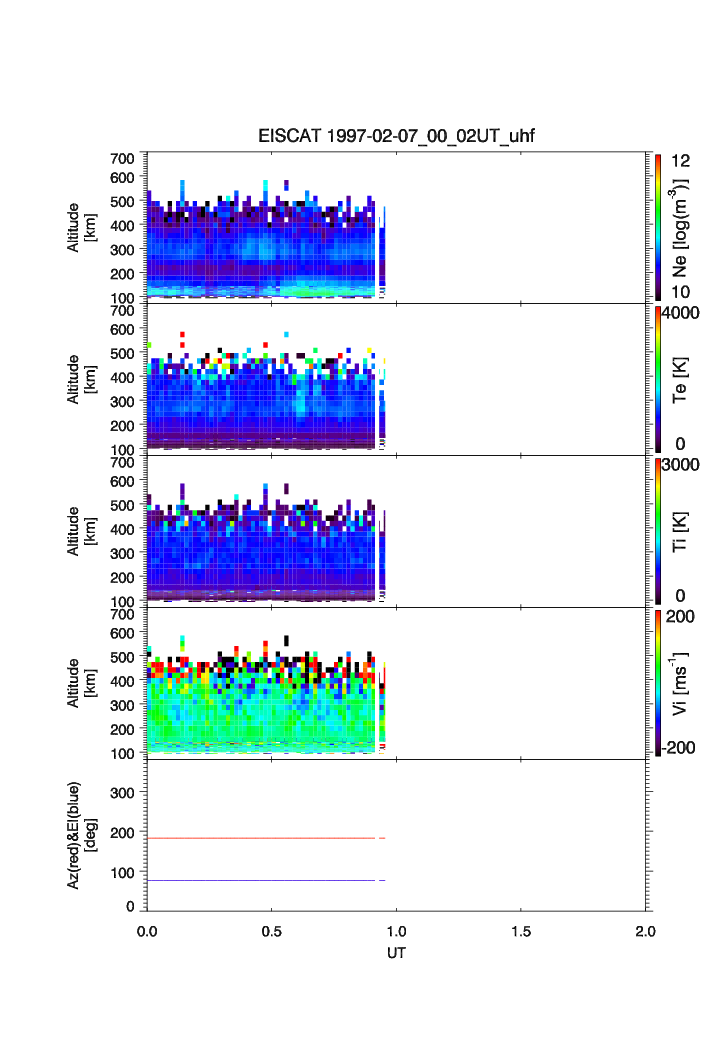Click the 0.5 tick on UT axis
Image resolution: width=708 pixels, height=1063 pixels.
(x=272, y=931)
